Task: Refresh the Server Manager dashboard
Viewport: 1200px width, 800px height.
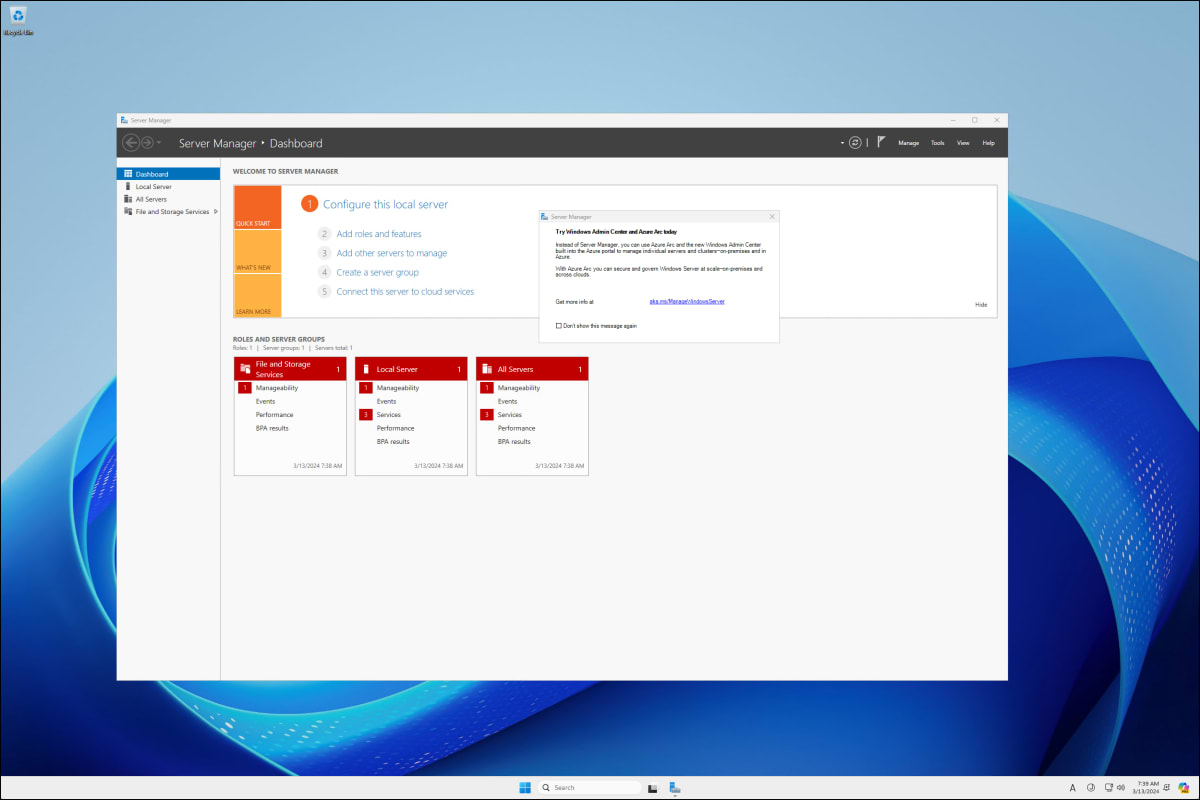Action: point(855,143)
